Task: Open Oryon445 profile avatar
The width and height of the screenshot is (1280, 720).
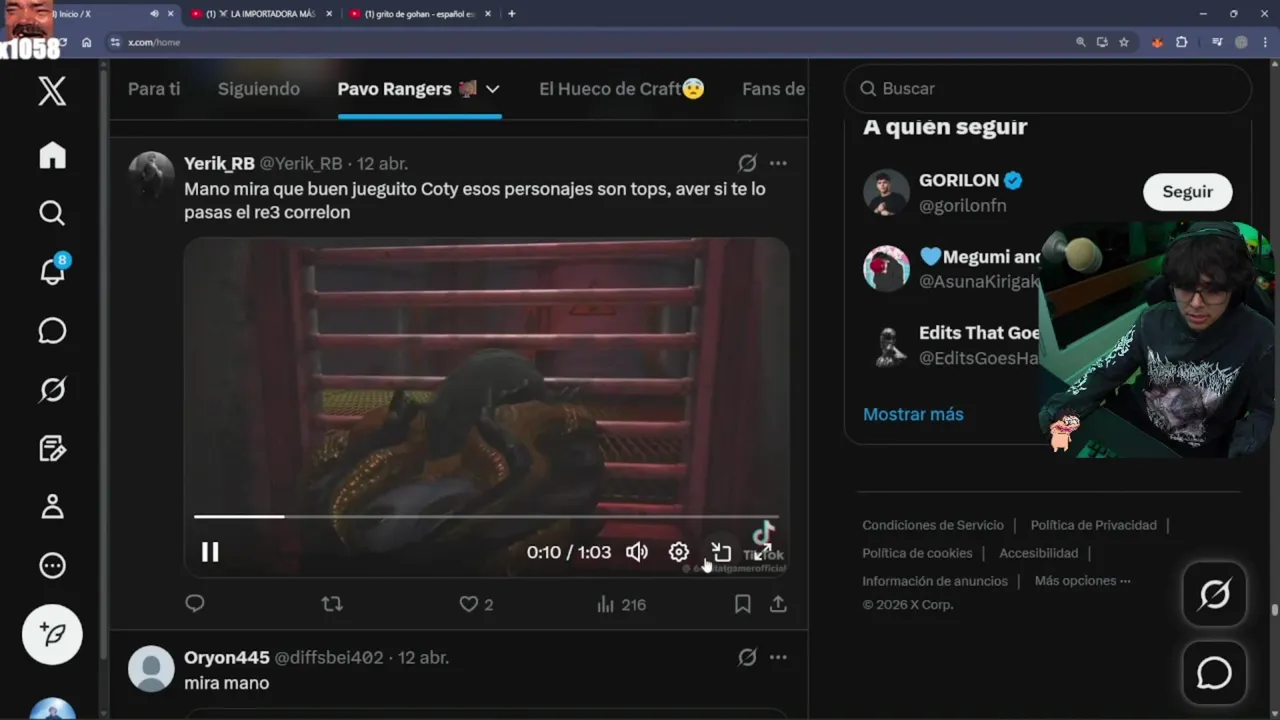Action: 152,669
